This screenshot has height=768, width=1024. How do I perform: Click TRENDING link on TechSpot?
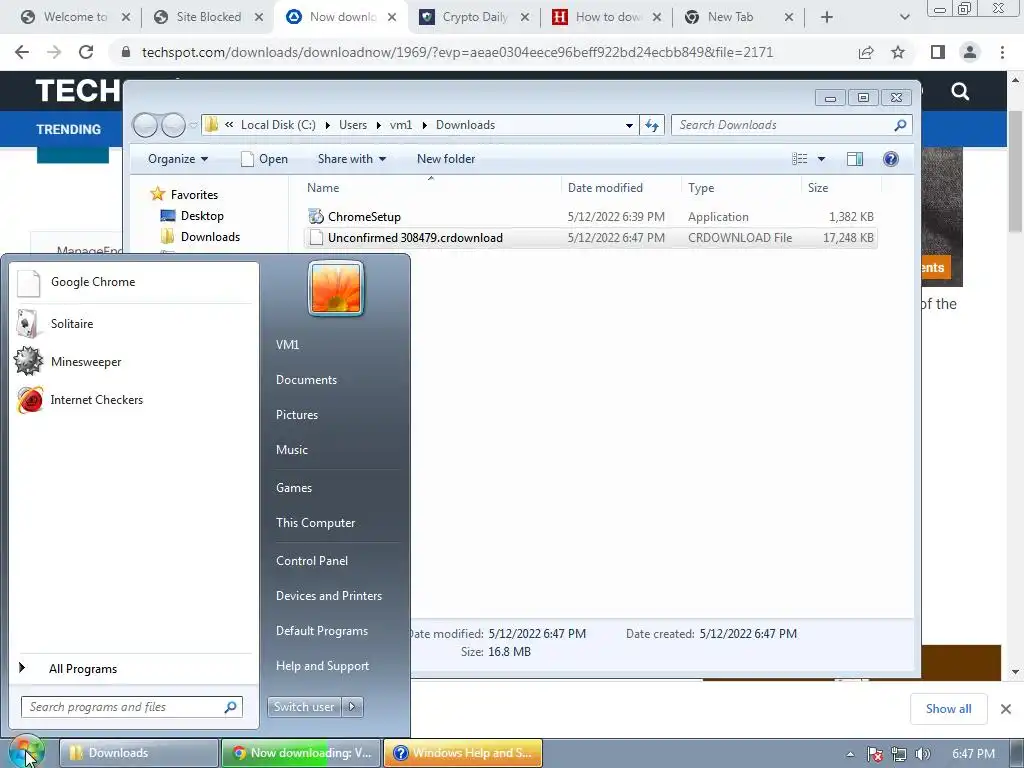(69, 129)
